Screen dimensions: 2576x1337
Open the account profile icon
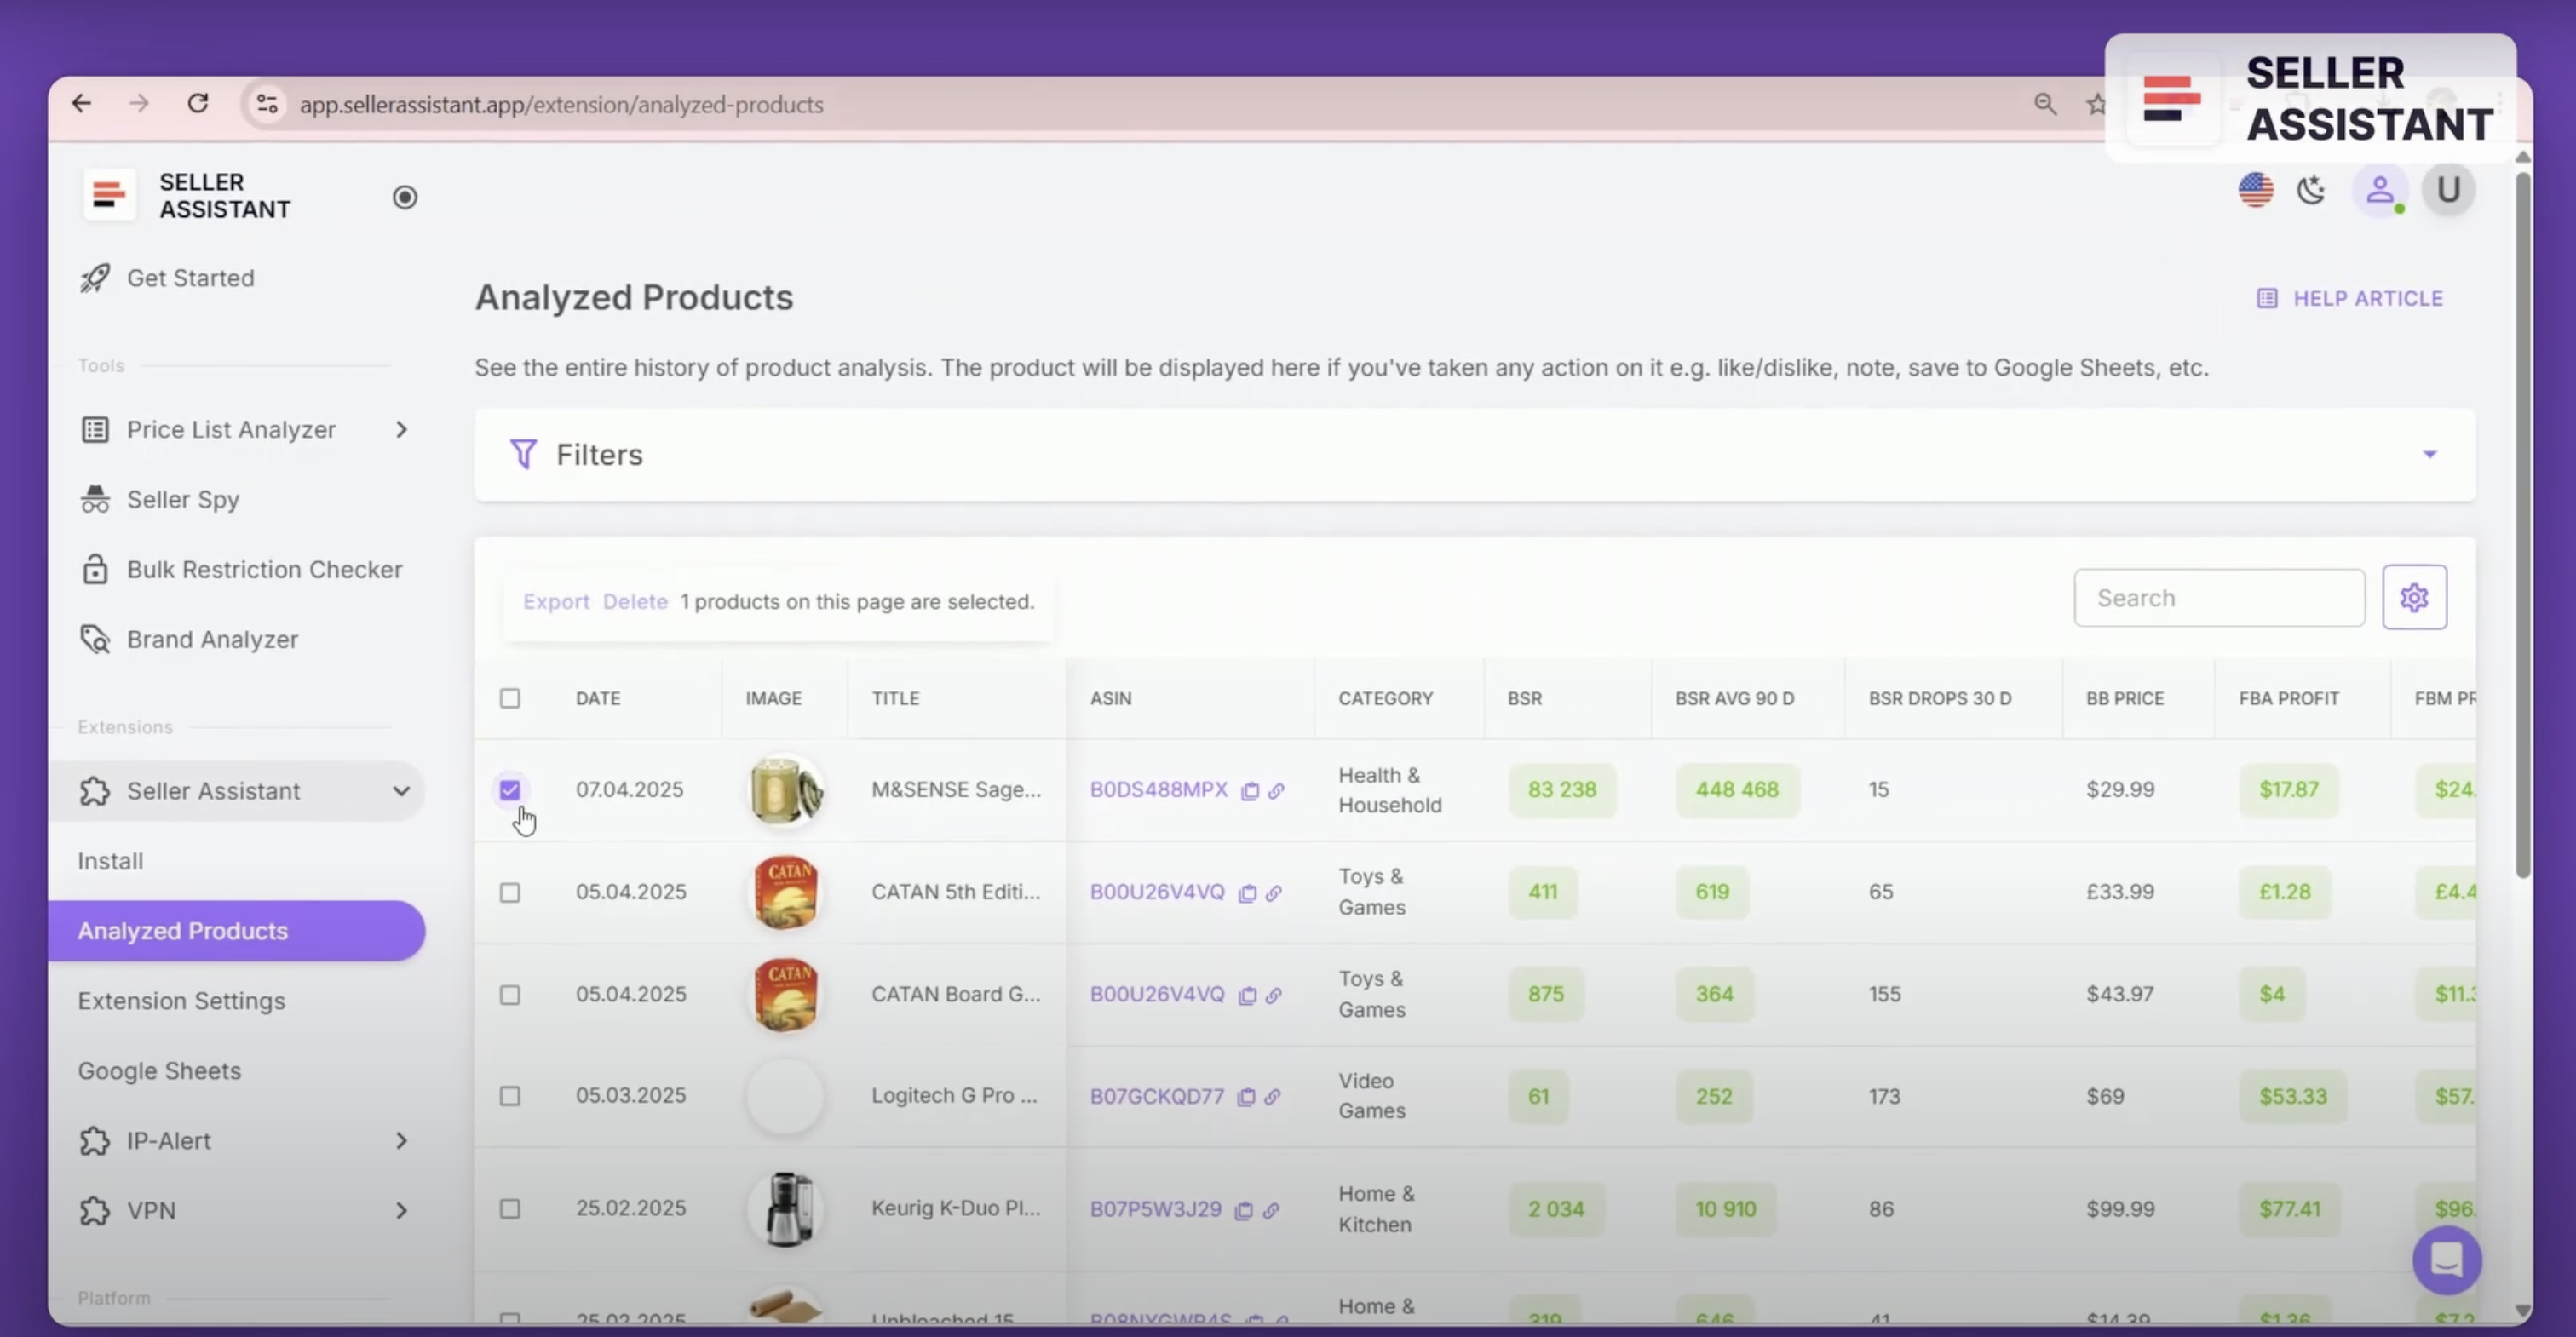[2380, 190]
